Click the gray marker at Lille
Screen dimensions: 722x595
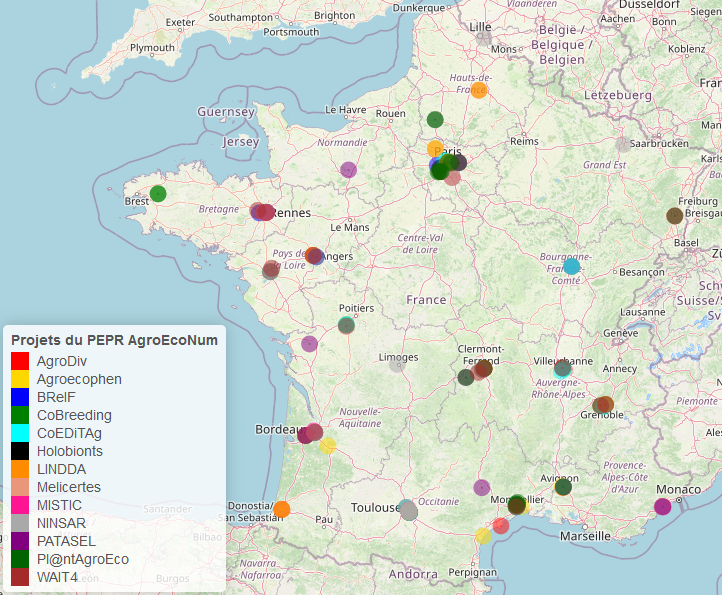point(483,39)
